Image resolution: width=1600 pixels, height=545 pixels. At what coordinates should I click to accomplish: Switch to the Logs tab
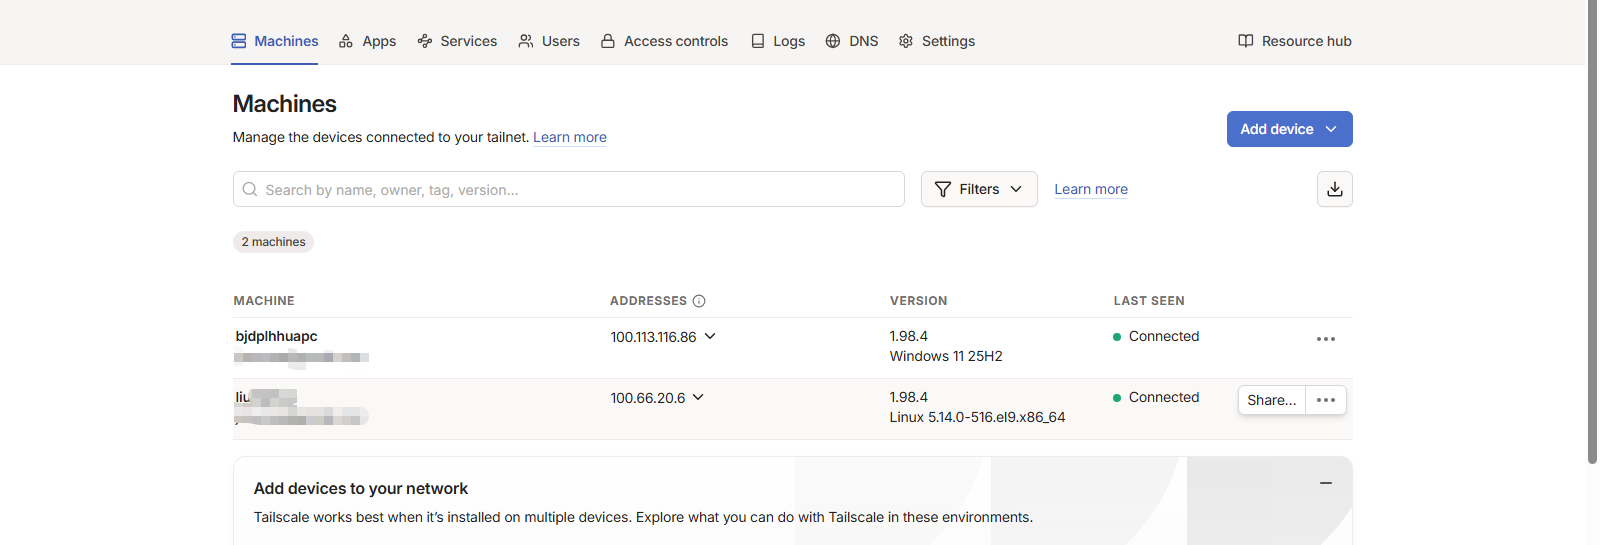click(778, 41)
